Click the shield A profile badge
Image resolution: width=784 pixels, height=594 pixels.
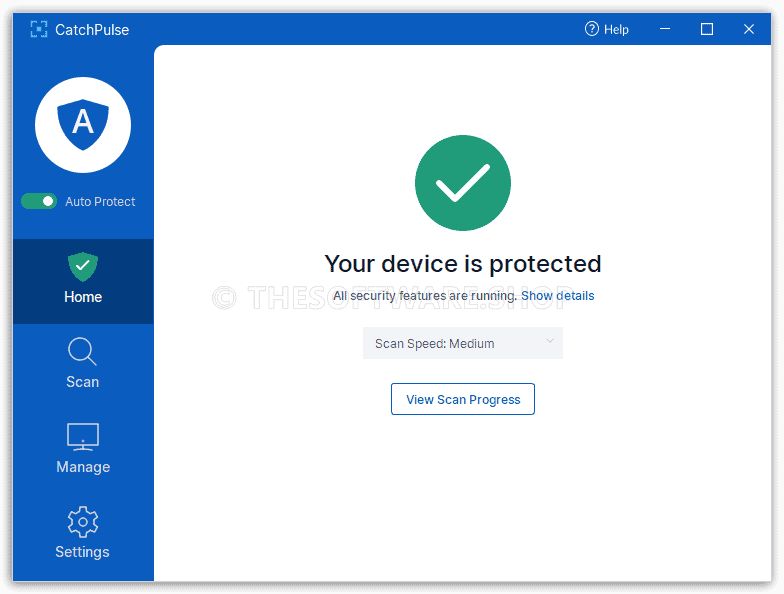coord(83,125)
